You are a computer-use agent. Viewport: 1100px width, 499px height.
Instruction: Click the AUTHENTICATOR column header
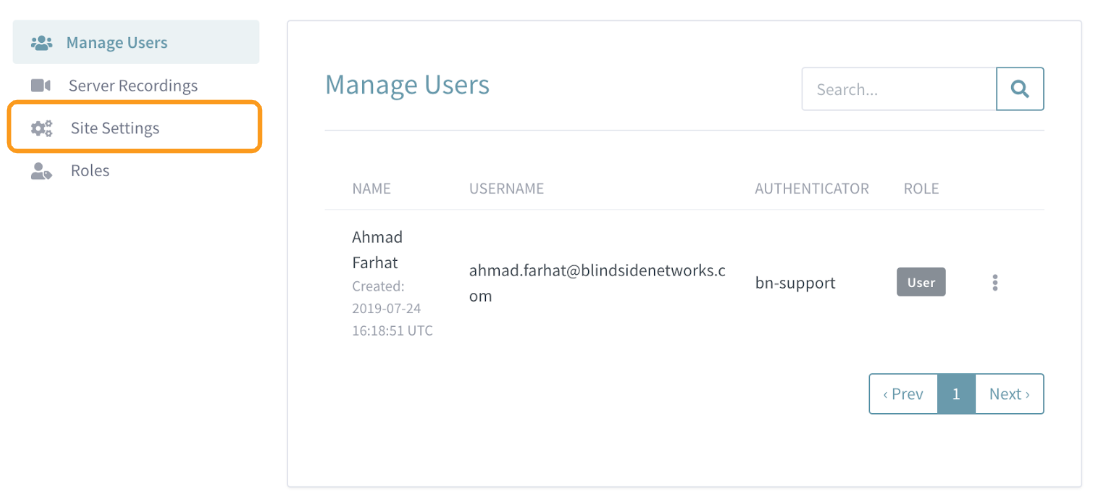point(812,189)
